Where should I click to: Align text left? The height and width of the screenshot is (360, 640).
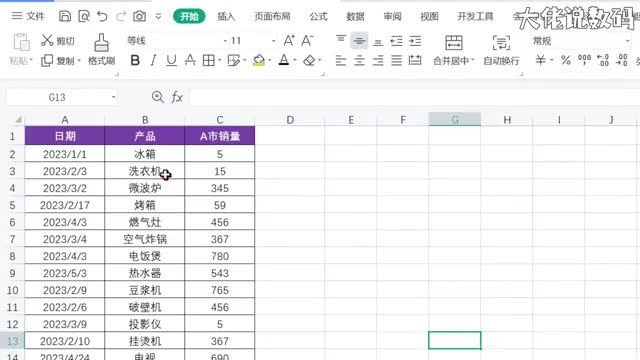341,61
